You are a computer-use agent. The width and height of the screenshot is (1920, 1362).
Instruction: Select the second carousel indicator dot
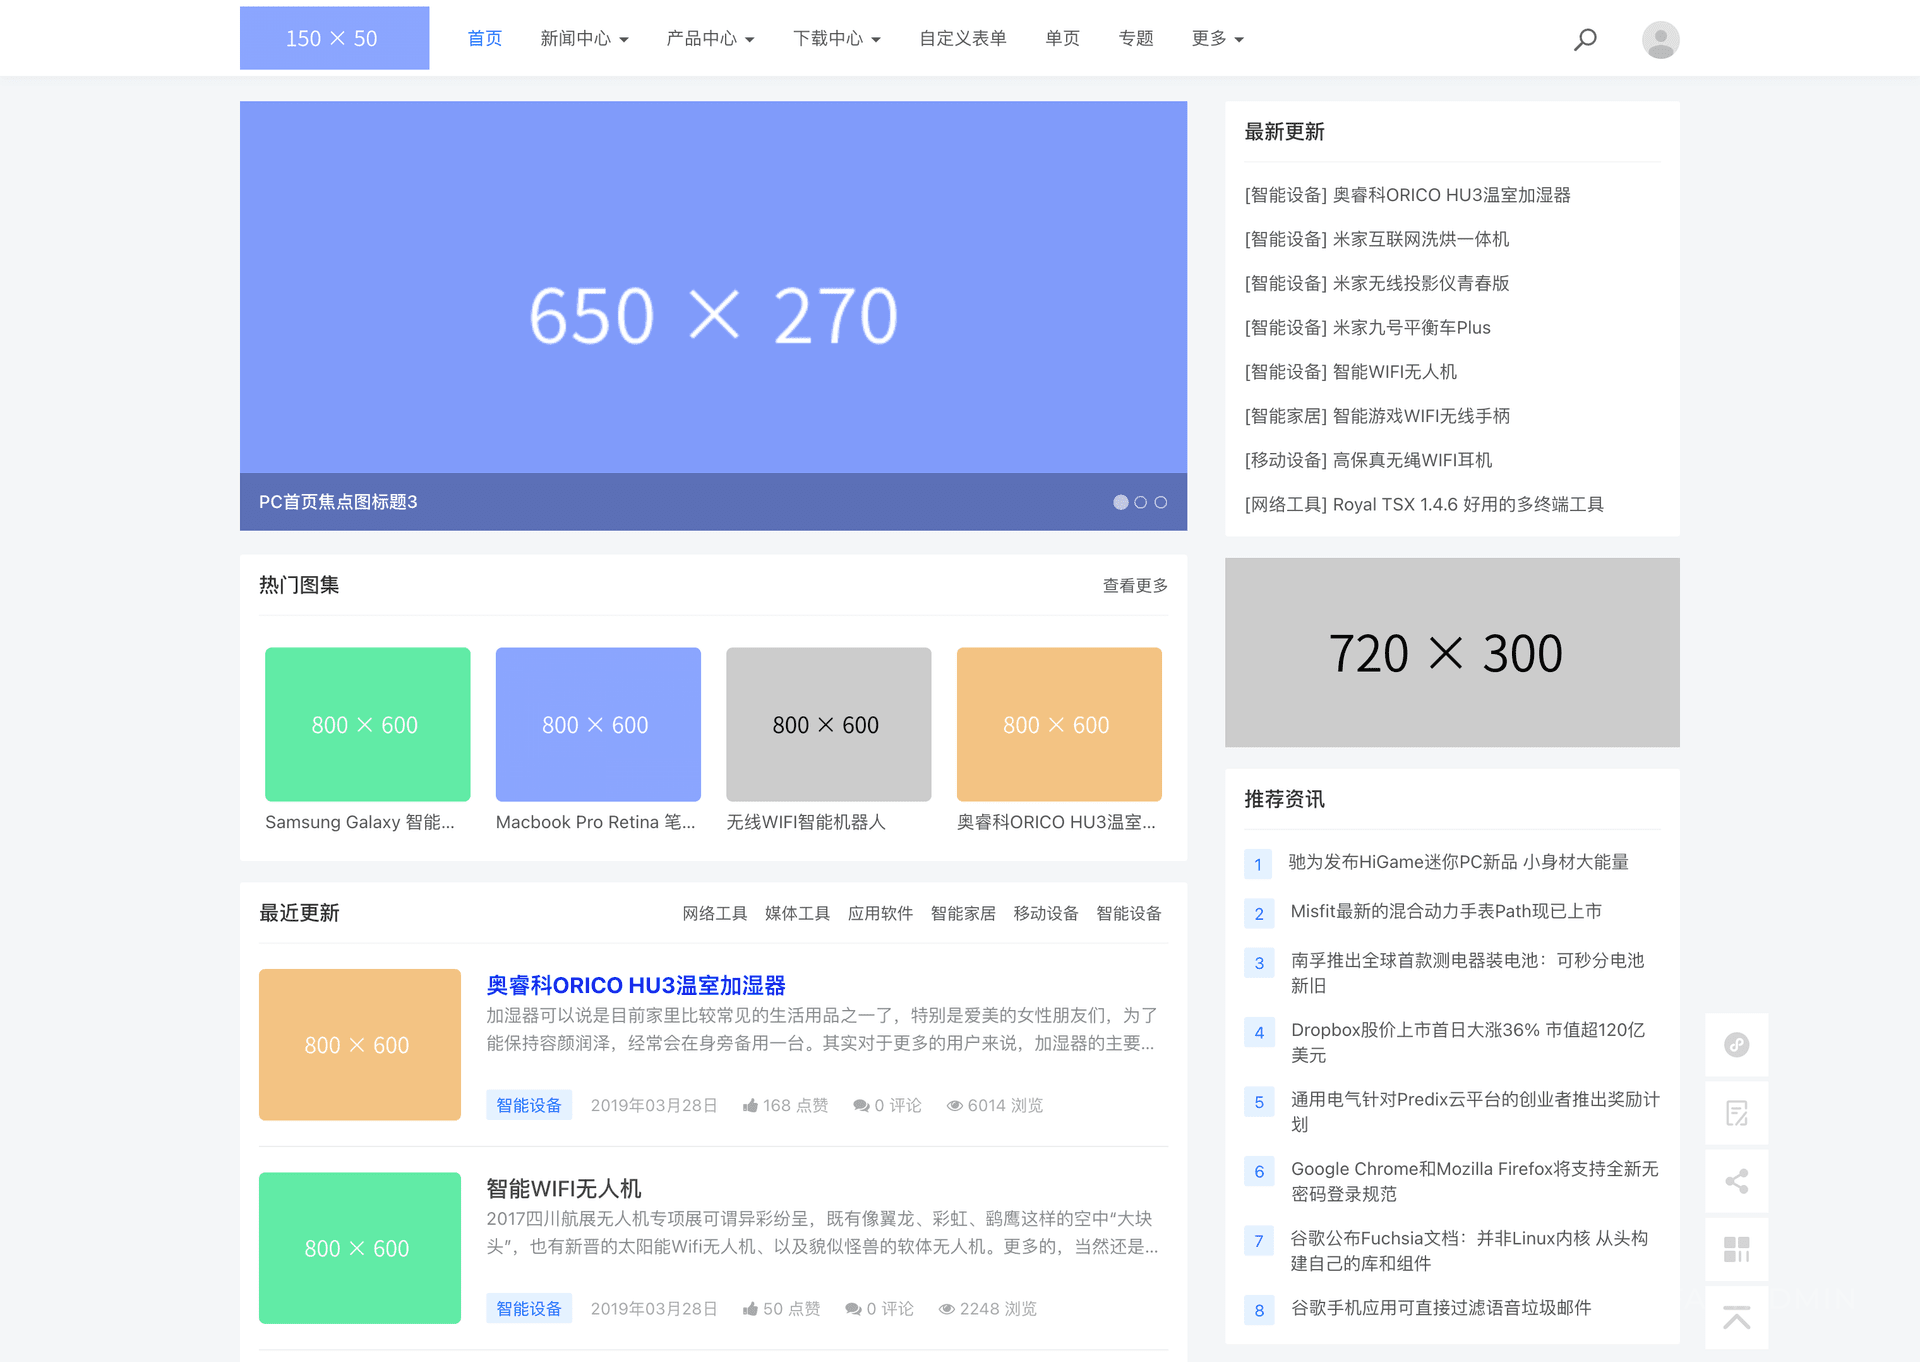(1140, 503)
